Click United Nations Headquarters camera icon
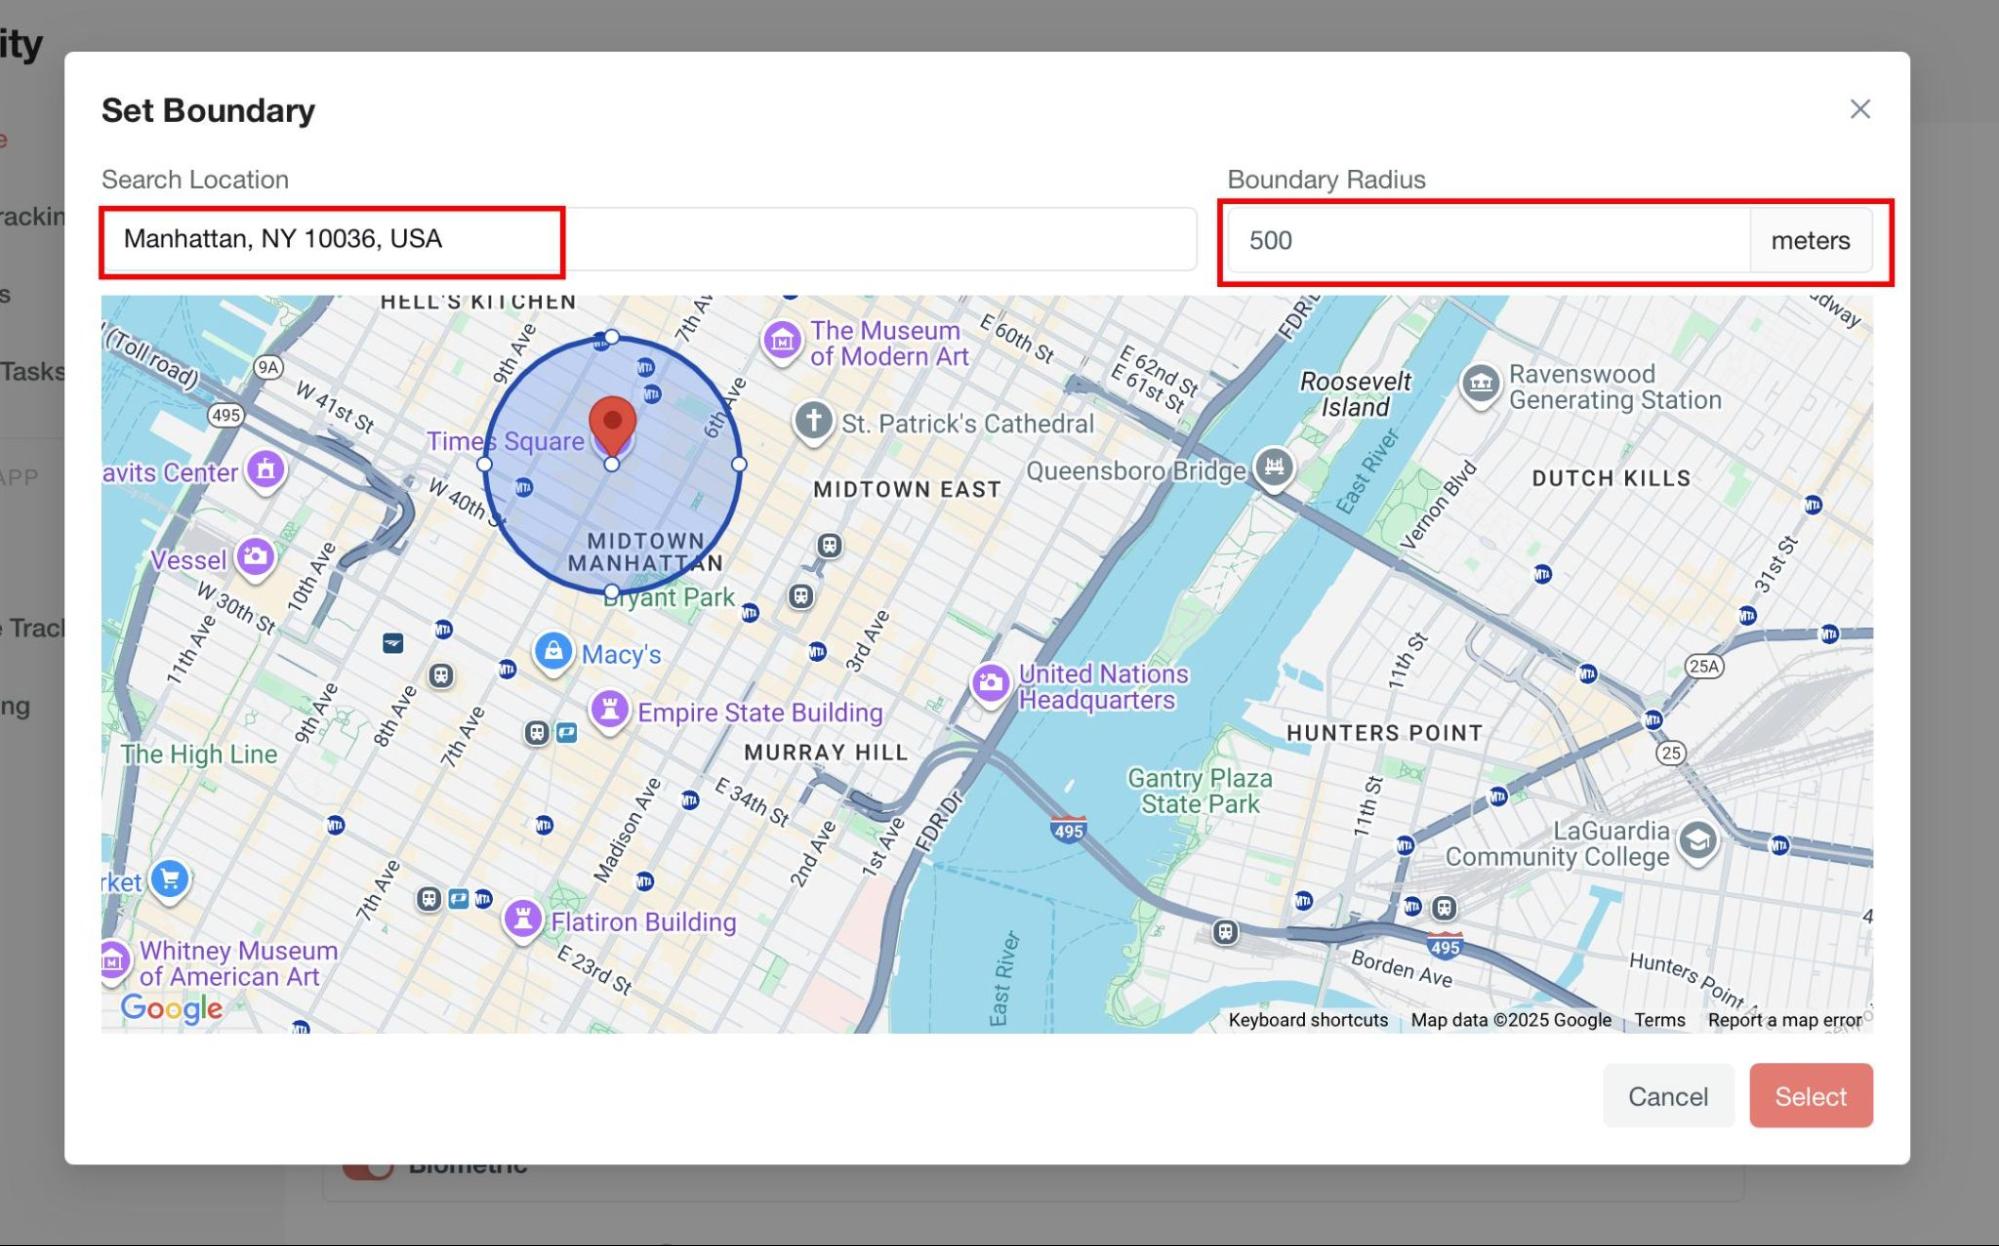The image size is (1999, 1246). [990, 683]
